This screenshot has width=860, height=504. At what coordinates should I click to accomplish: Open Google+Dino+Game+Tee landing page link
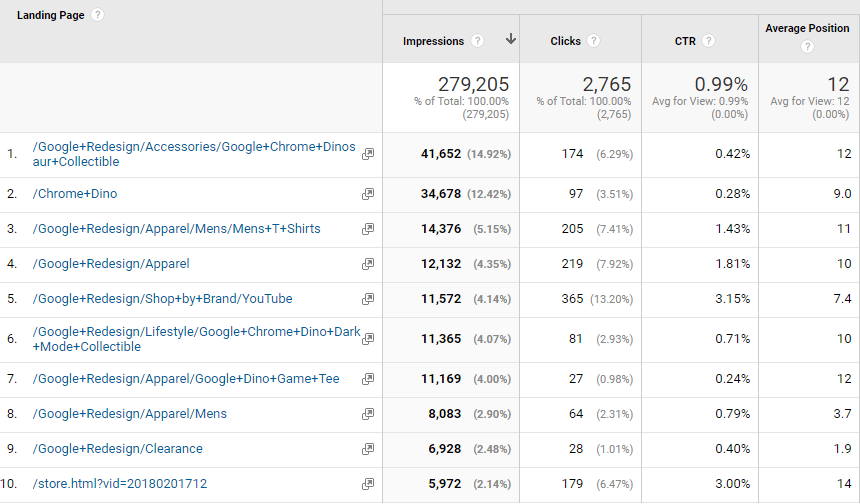[186, 379]
